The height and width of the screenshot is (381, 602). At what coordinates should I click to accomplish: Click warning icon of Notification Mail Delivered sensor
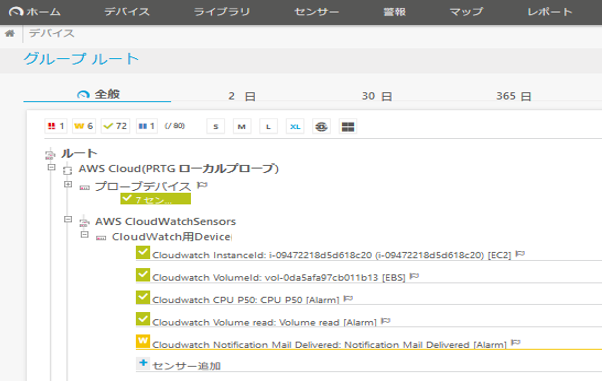(143, 341)
